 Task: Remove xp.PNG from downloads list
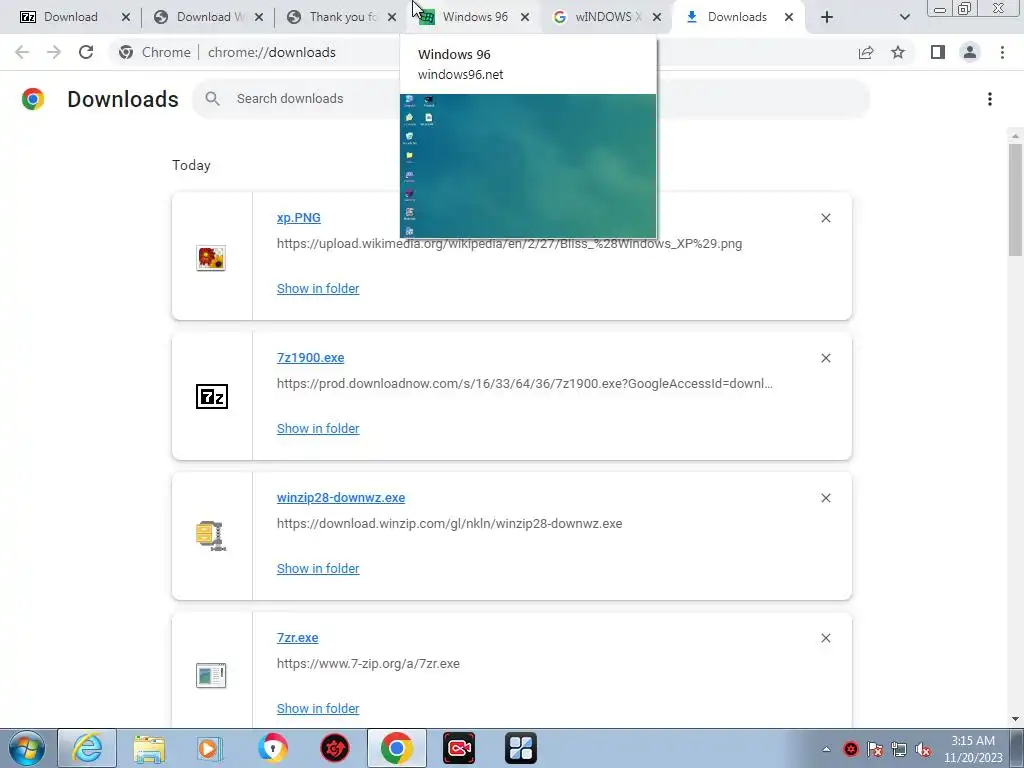pyautogui.click(x=826, y=218)
